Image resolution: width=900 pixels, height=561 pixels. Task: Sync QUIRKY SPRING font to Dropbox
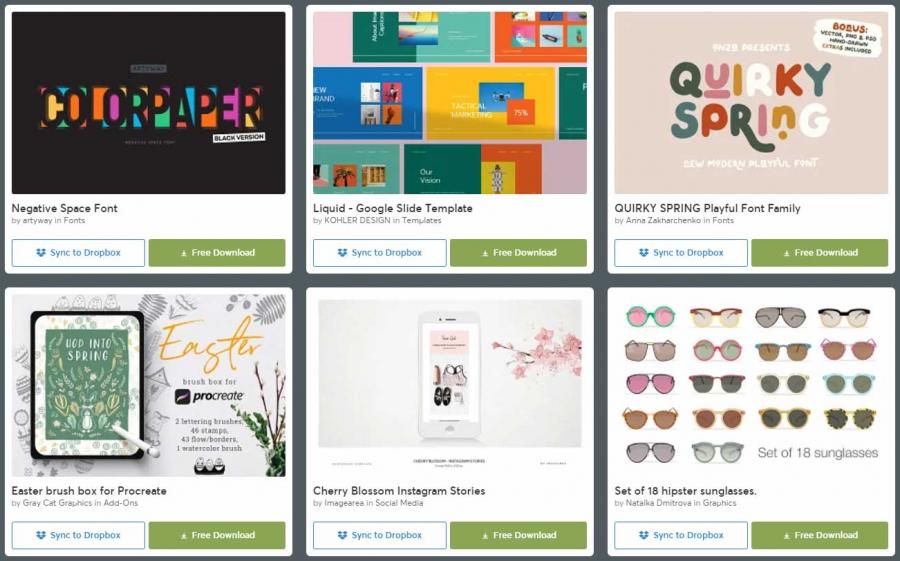[x=681, y=253]
